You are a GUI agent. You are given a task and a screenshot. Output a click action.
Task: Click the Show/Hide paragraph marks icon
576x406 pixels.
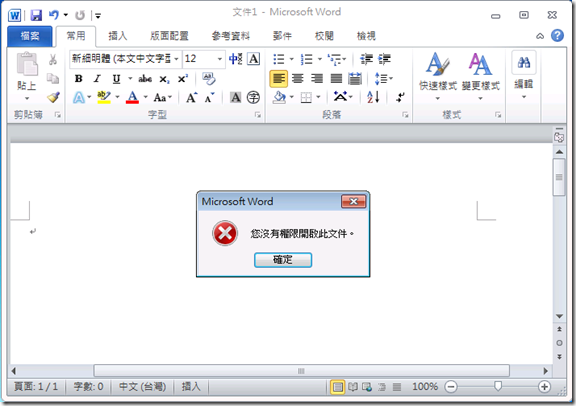click(x=401, y=97)
